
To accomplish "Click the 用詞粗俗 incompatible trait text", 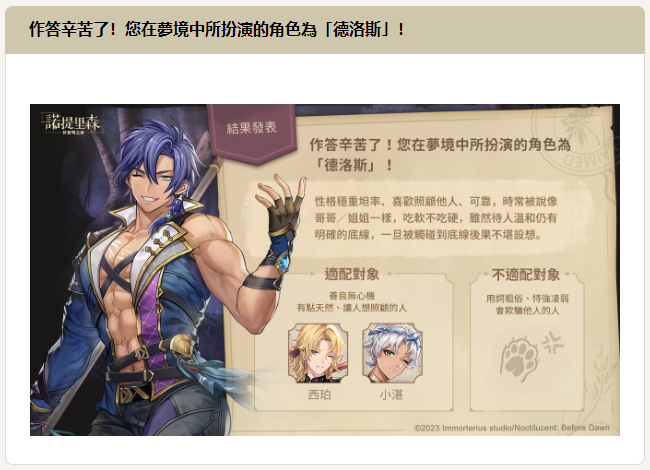I will (x=527, y=298).
